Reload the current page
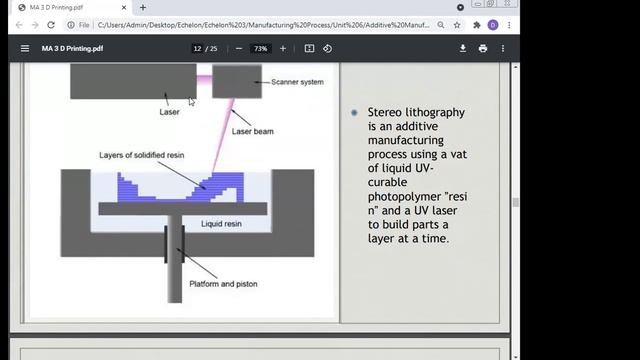Viewport: 640px width, 360px height. 51,25
